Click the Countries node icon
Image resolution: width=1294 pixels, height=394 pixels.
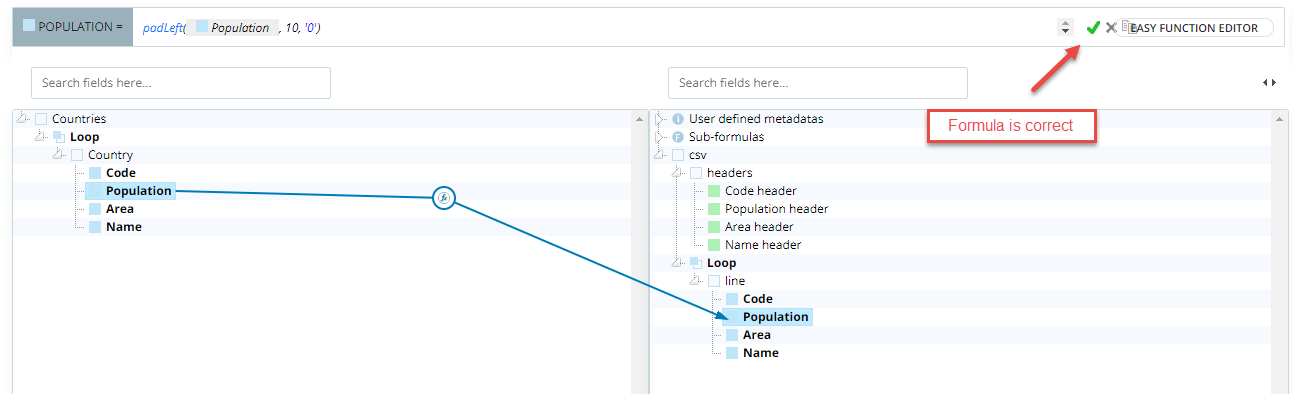point(41,119)
